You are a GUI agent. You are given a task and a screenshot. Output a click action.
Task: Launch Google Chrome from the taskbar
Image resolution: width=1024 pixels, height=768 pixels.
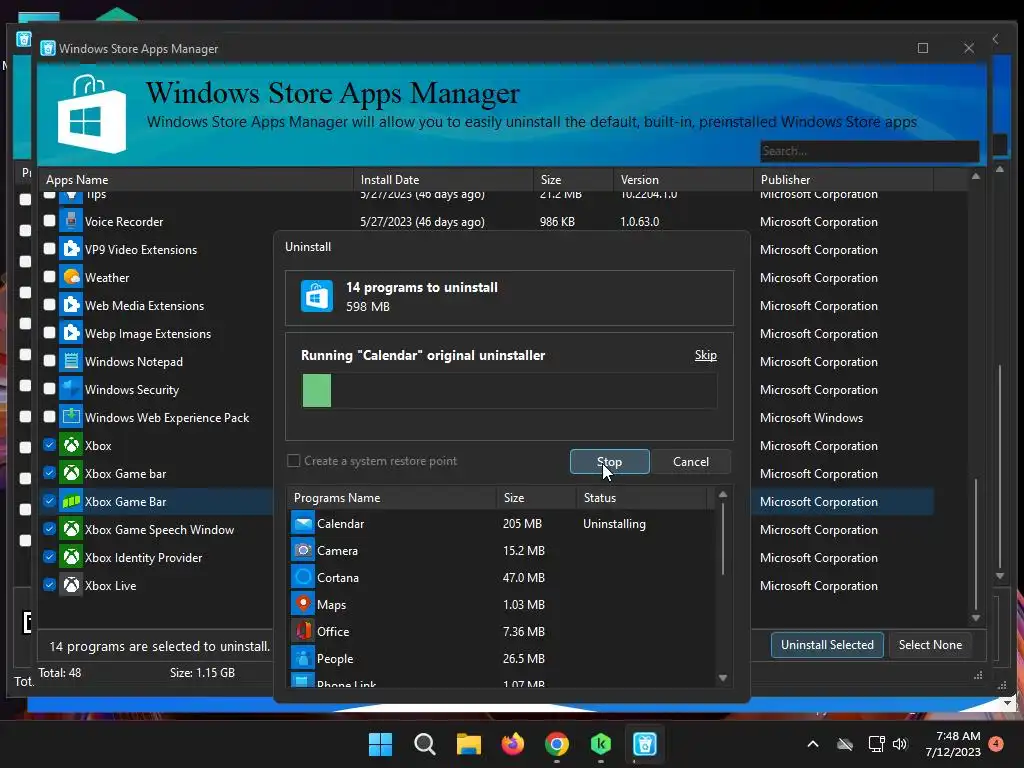pos(556,744)
